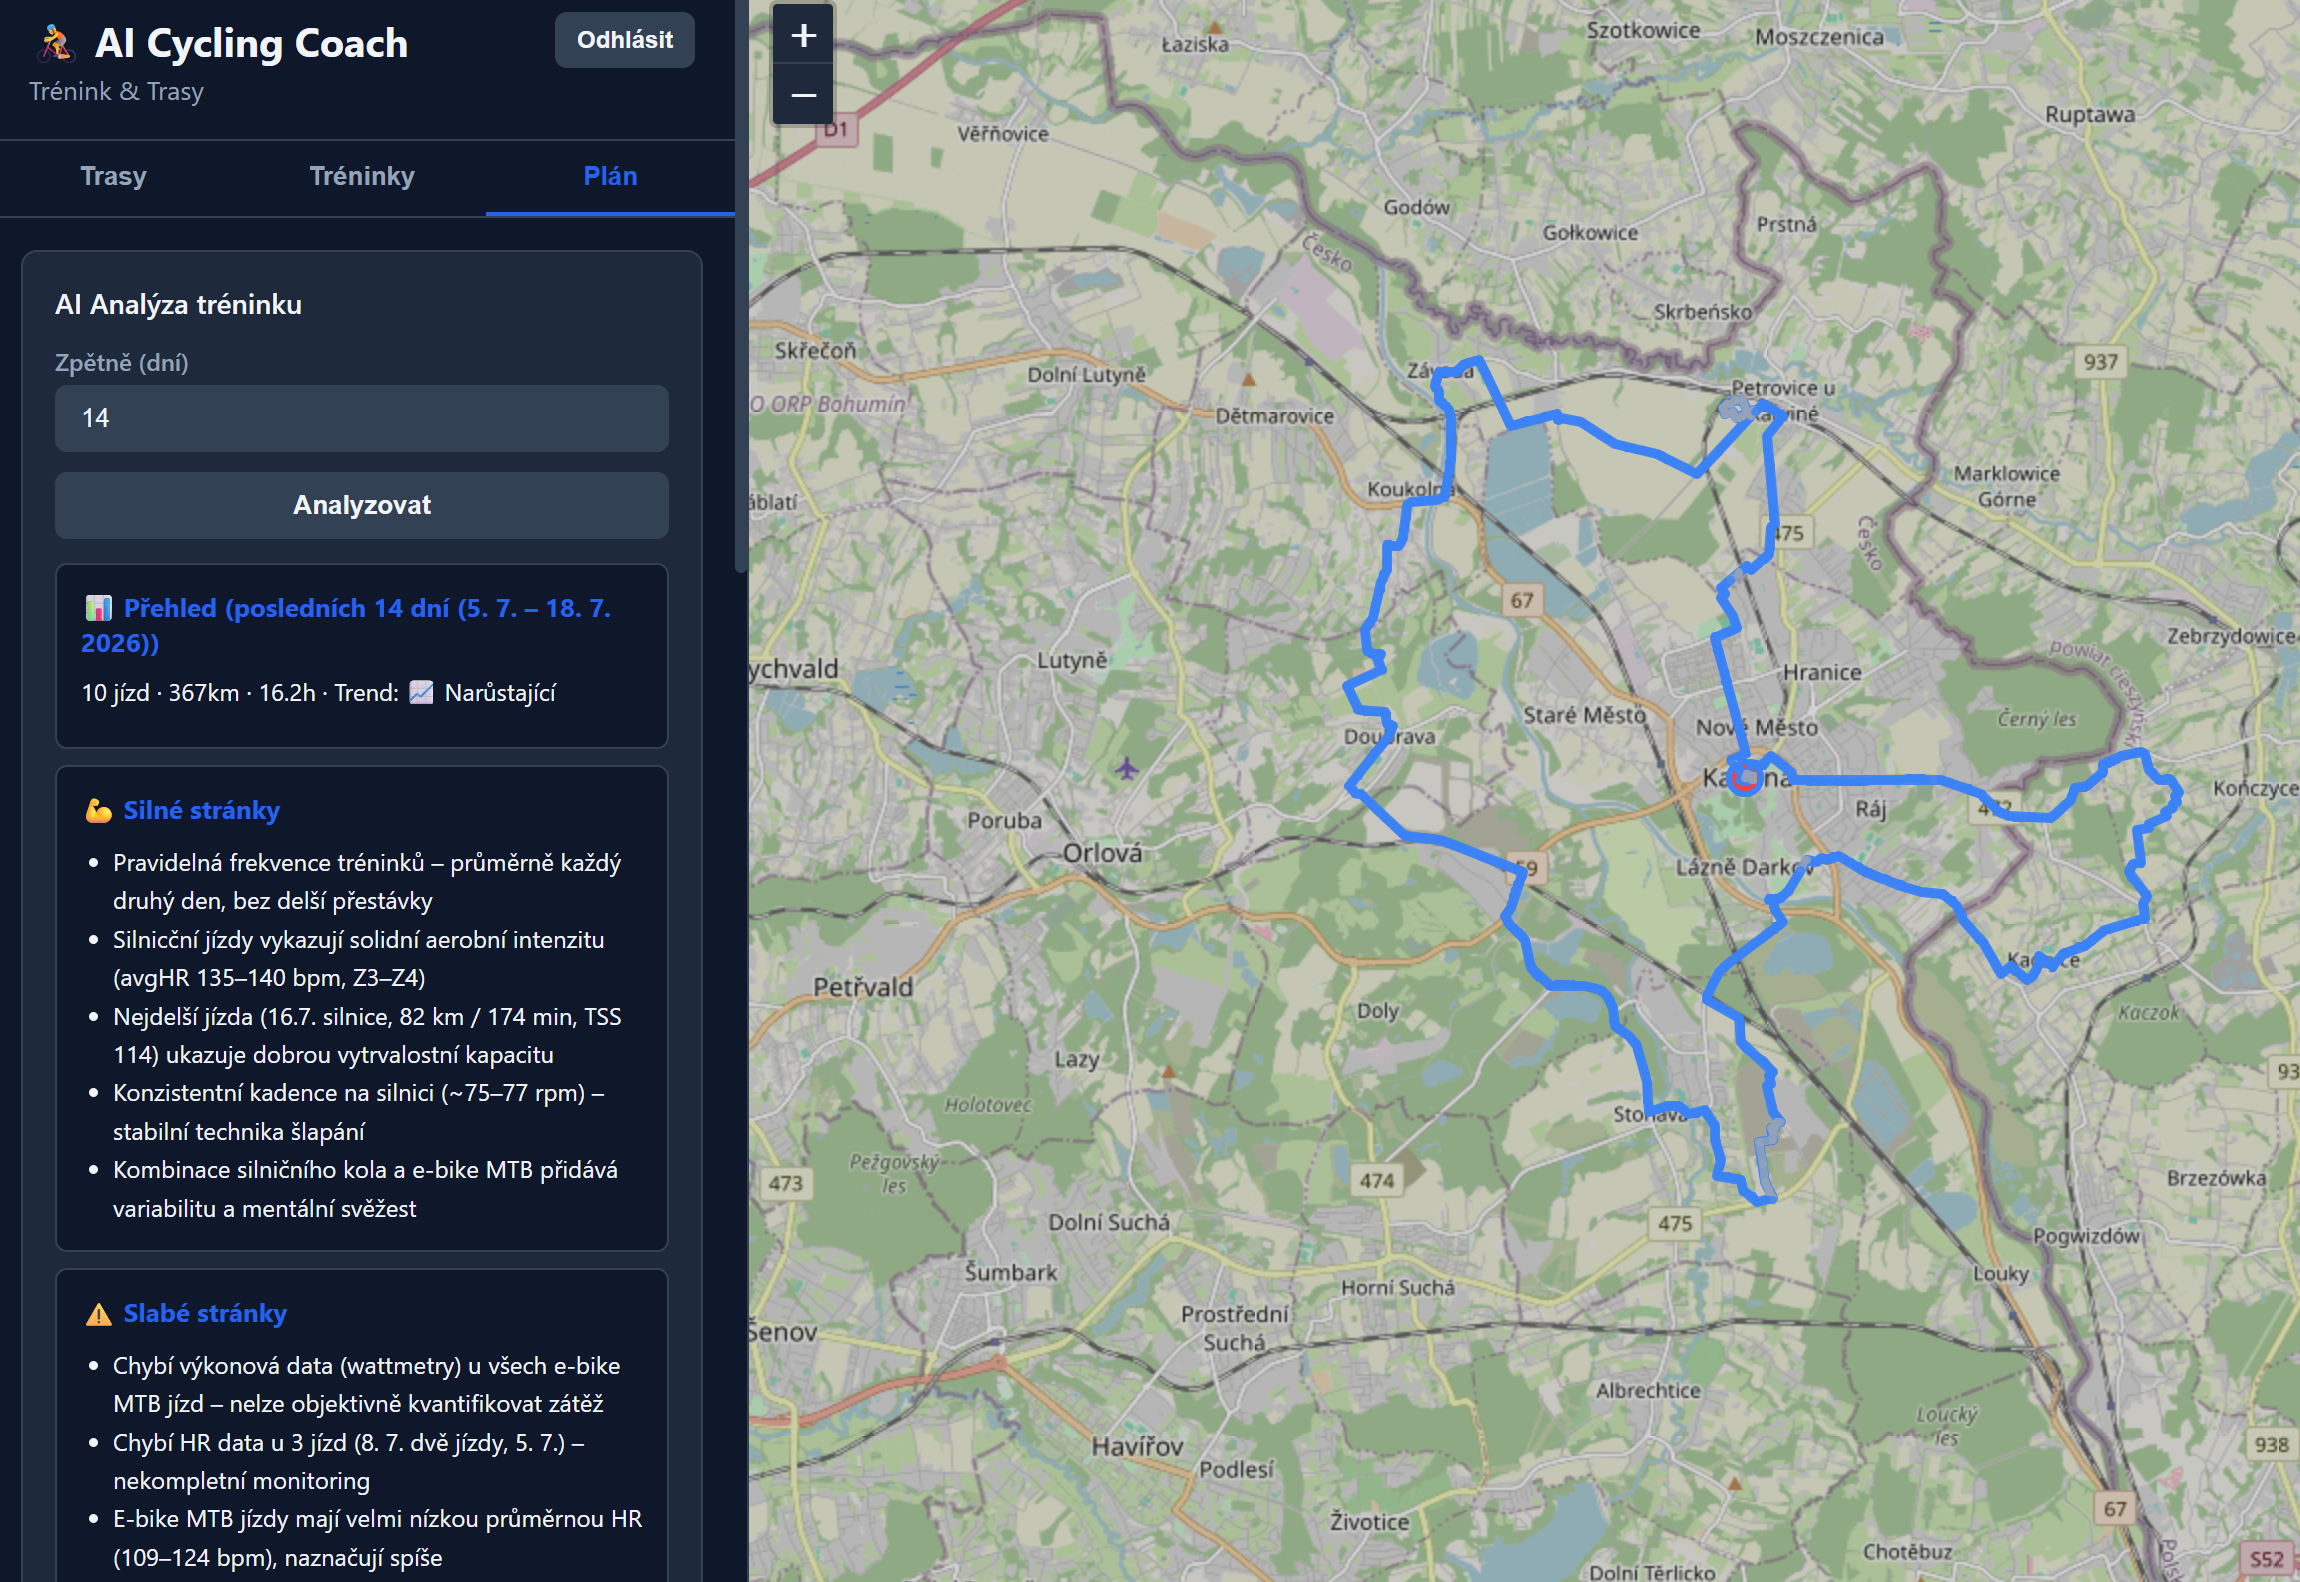Switch to the Tréninky tab
2300x1582 pixels.
[x=362, y=176]
